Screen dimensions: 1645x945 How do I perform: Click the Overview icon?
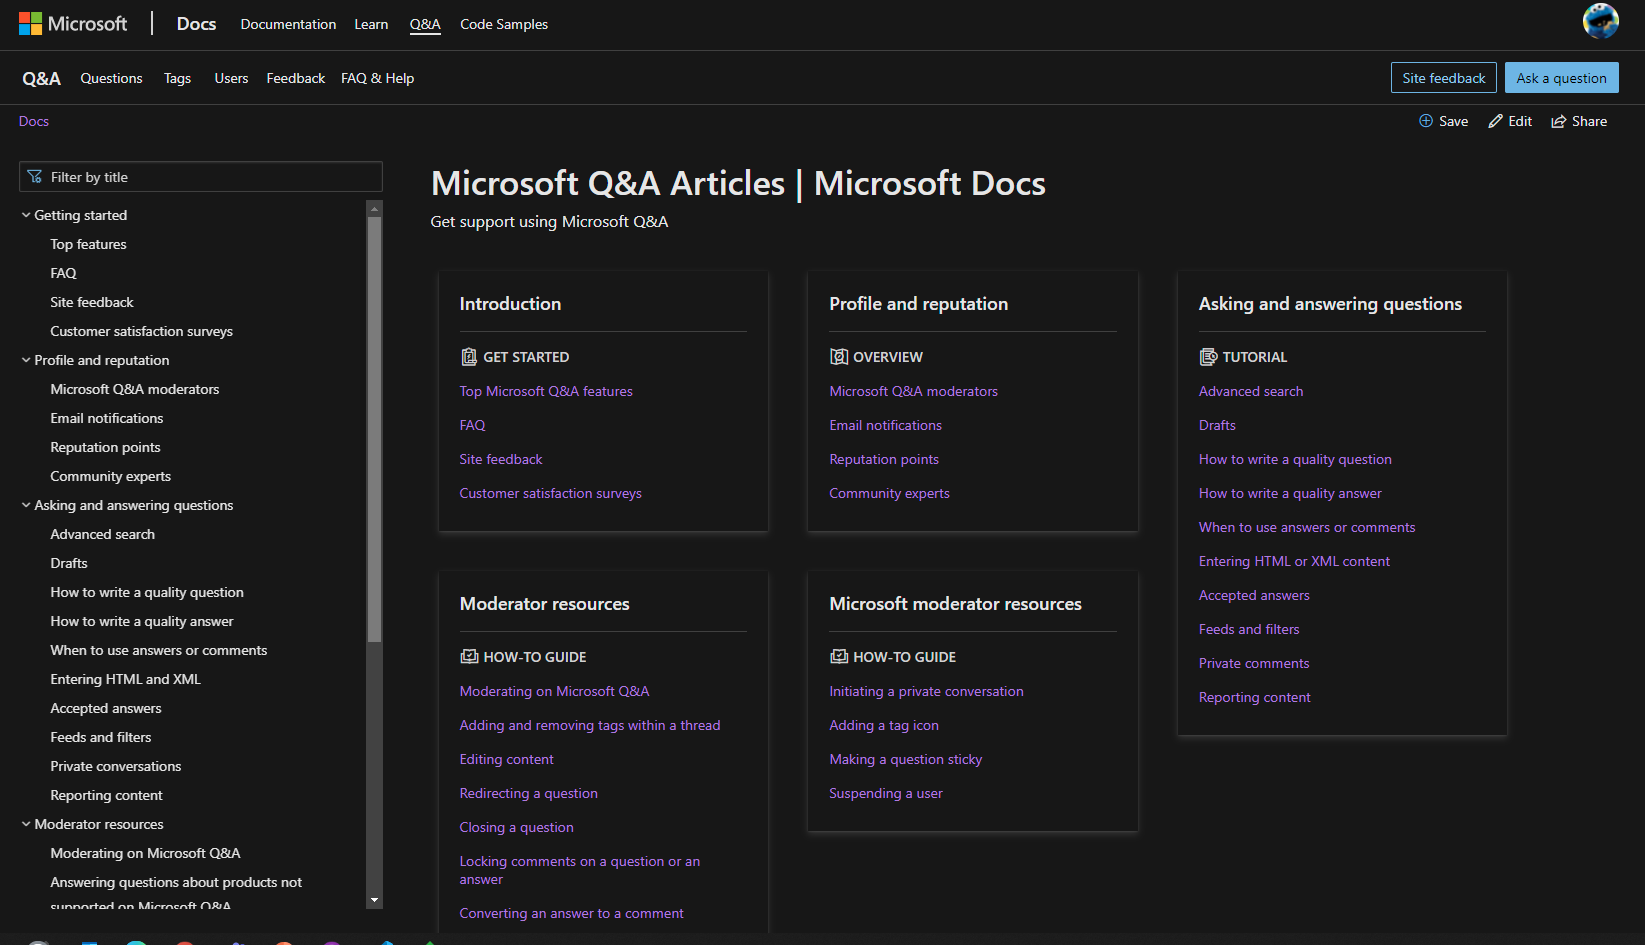pyautogui.click(x=838, y=357)
